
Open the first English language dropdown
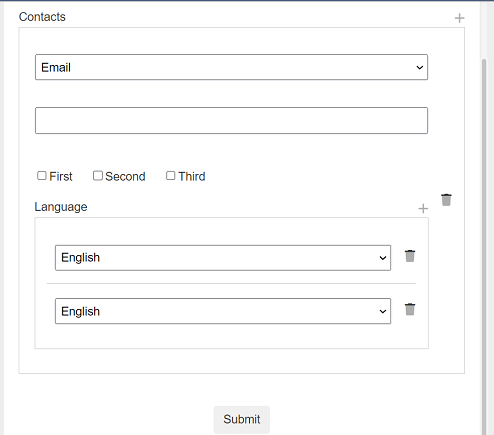click(x=223, y=258)
